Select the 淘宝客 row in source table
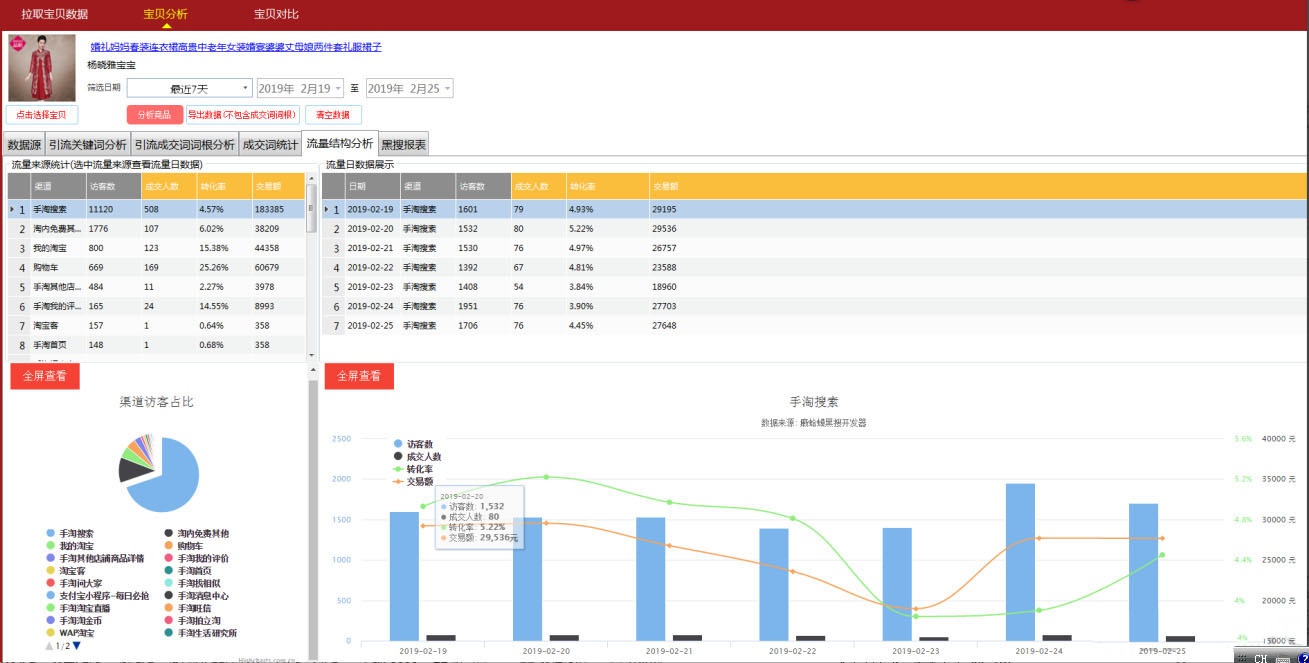 pyautogui.click(x=157, y=325)
